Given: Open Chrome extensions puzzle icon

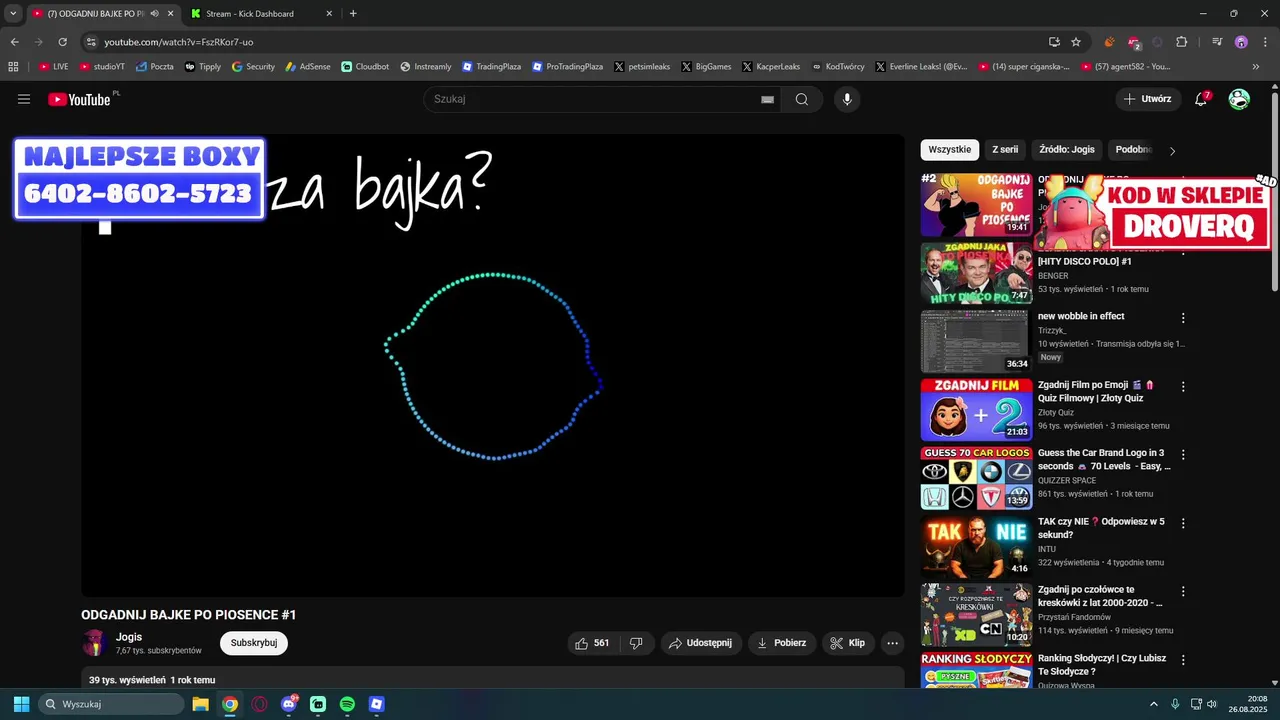Looking at the screenshot, I should coord(1181,42).
